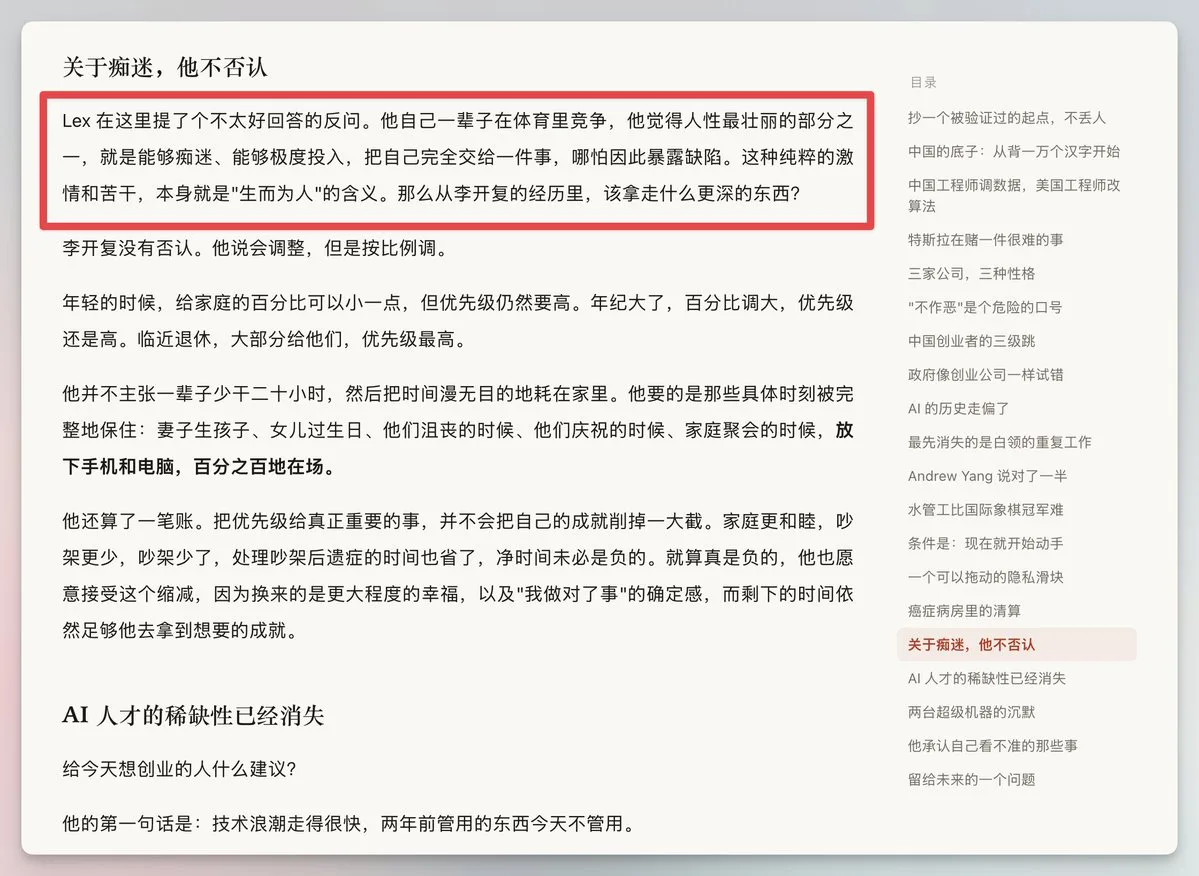Open 最先消失的是白领的重复工作 in contents
The image size is (1199, 876).
point(999,442)
